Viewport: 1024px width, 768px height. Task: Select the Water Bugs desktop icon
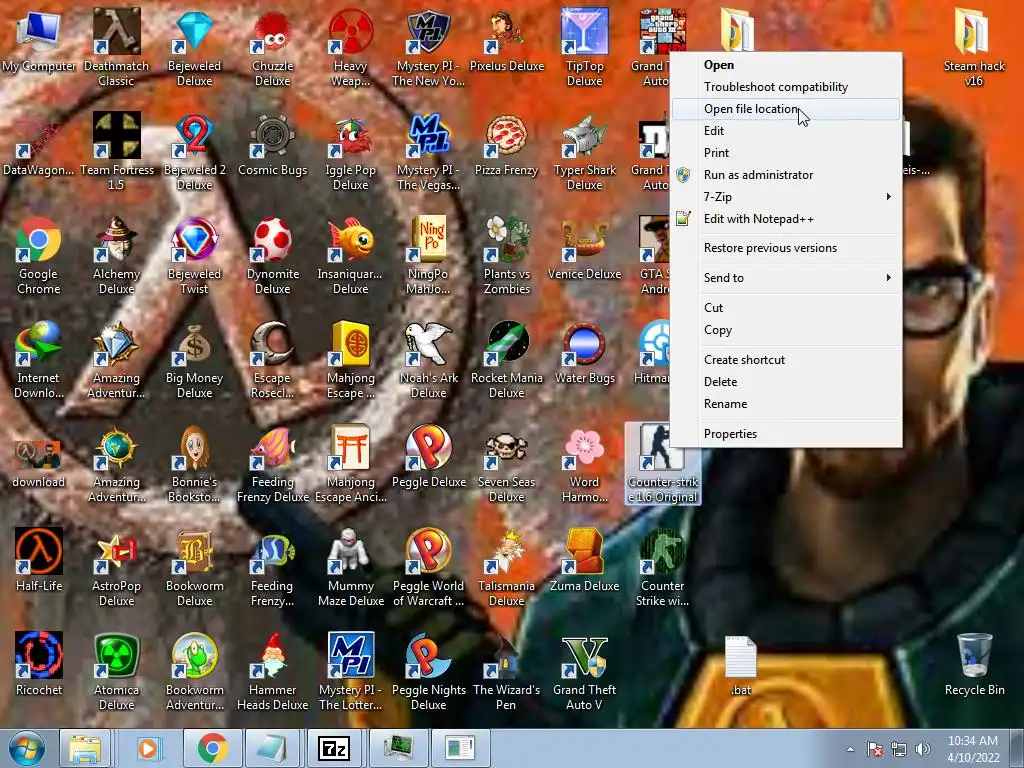tap(584, 343)
